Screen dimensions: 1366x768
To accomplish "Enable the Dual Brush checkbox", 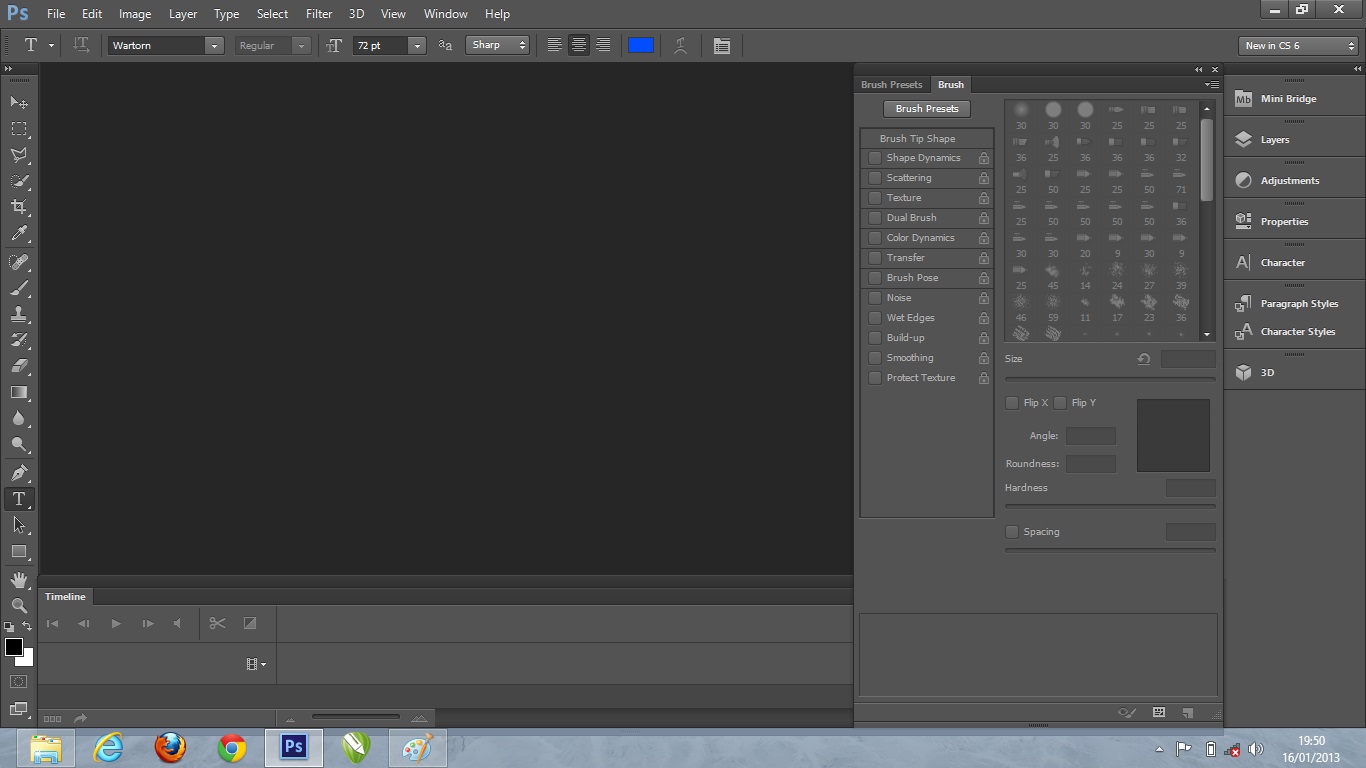I will pos(875,218).
